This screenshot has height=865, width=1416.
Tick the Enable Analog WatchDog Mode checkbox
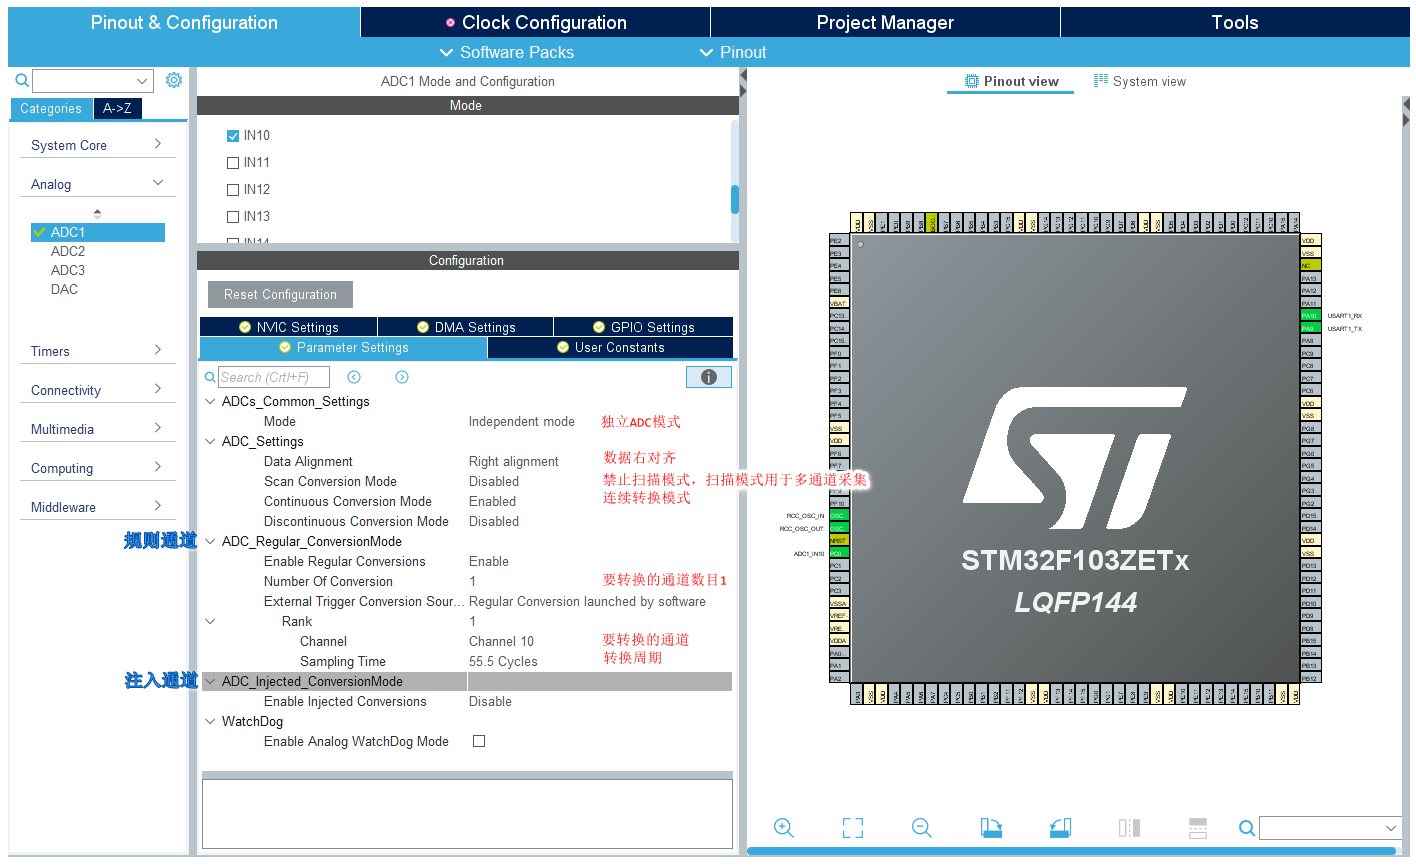point(479,741)
